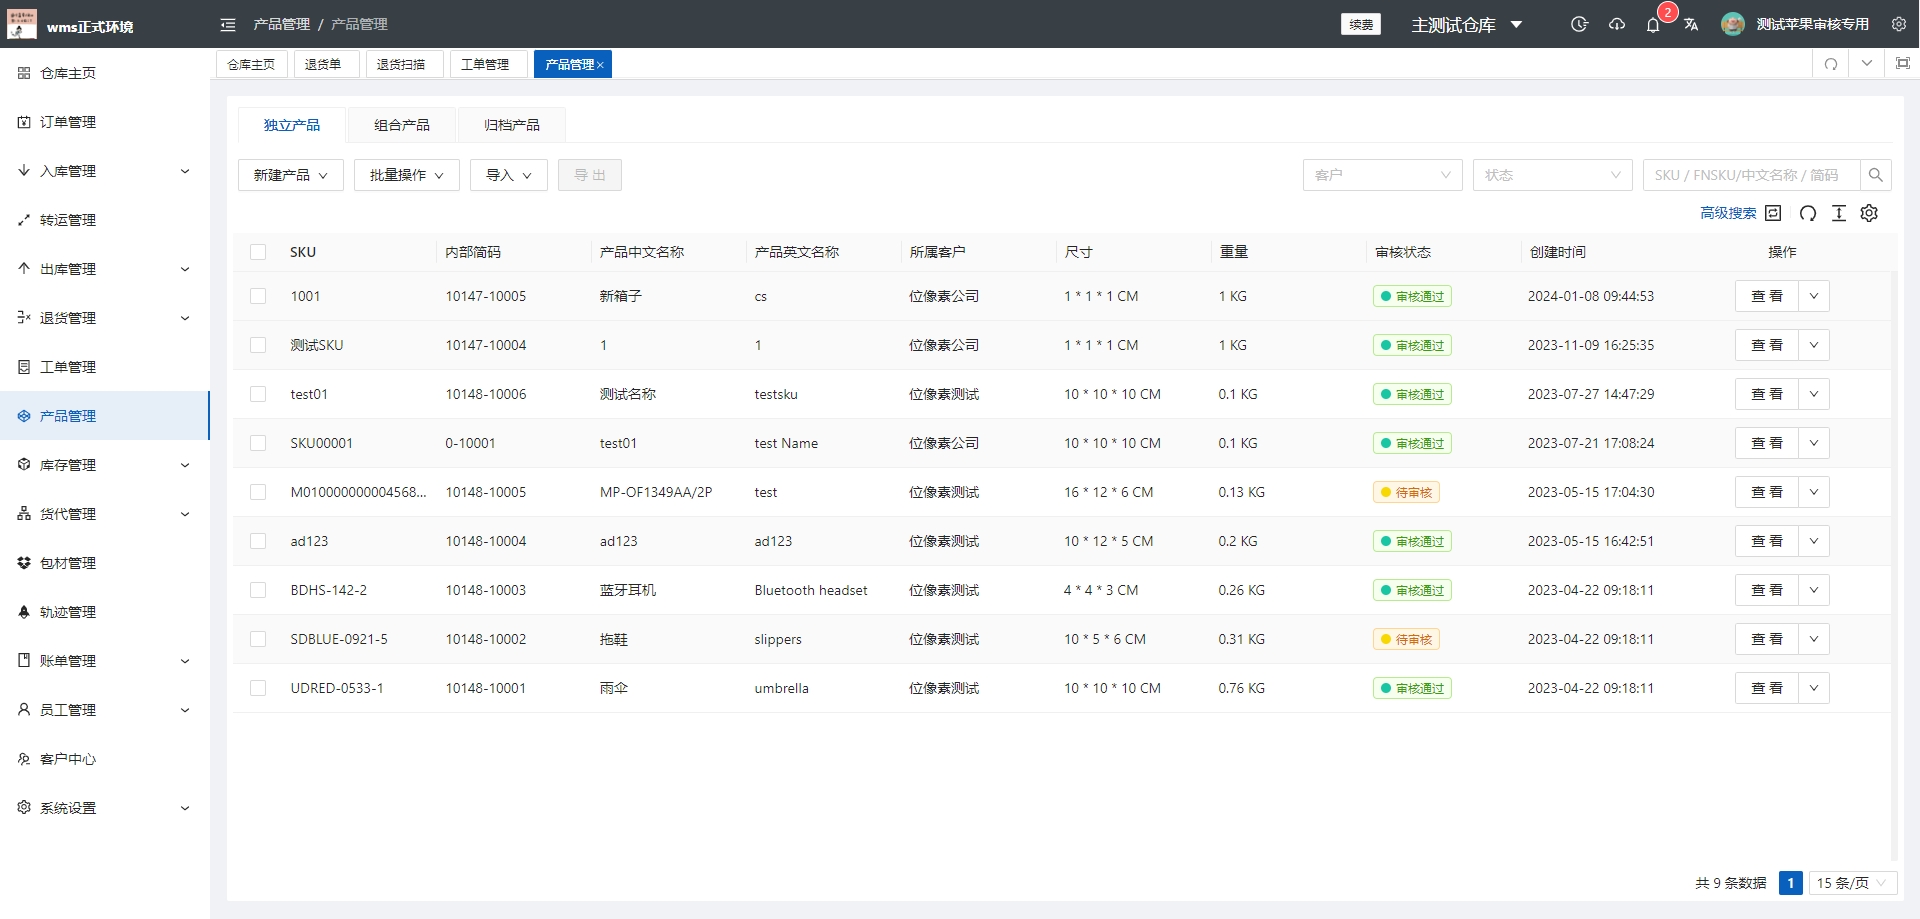
Task: Open more actions arrow for row 1001
Action: point(1814,296)
